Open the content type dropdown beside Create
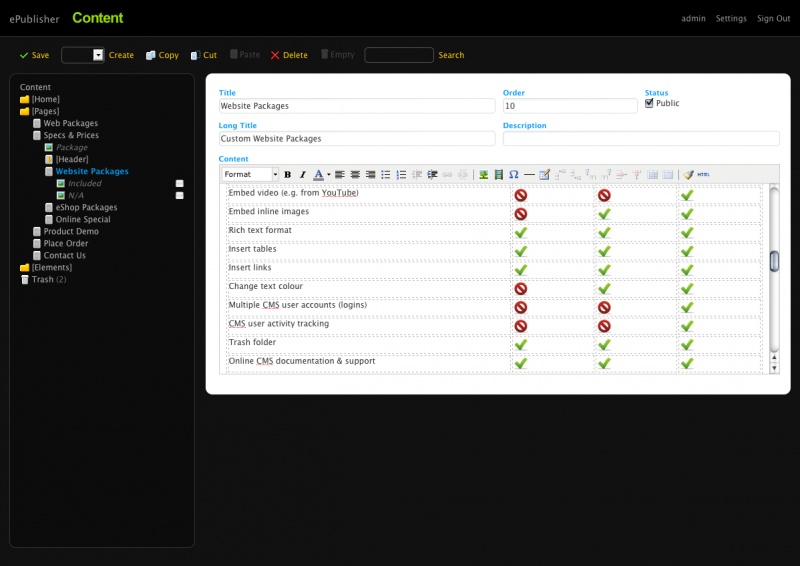800x566 pixels. [x=98, y=56]
